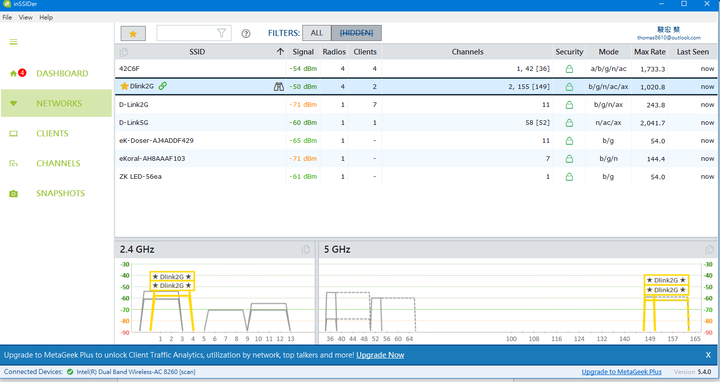Sort by the Last Seen column
This screenshot has width=720, height=382.
click(692, 52)
